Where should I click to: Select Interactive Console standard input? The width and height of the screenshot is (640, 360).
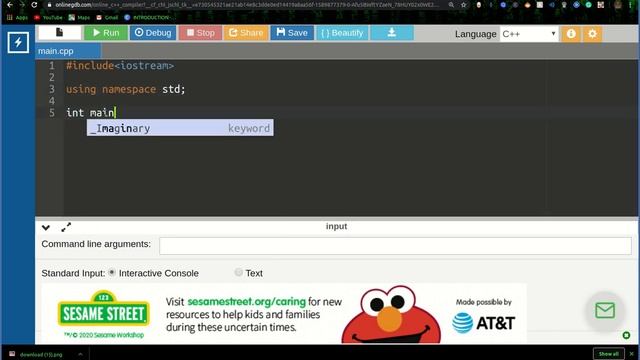pos(111,272)
